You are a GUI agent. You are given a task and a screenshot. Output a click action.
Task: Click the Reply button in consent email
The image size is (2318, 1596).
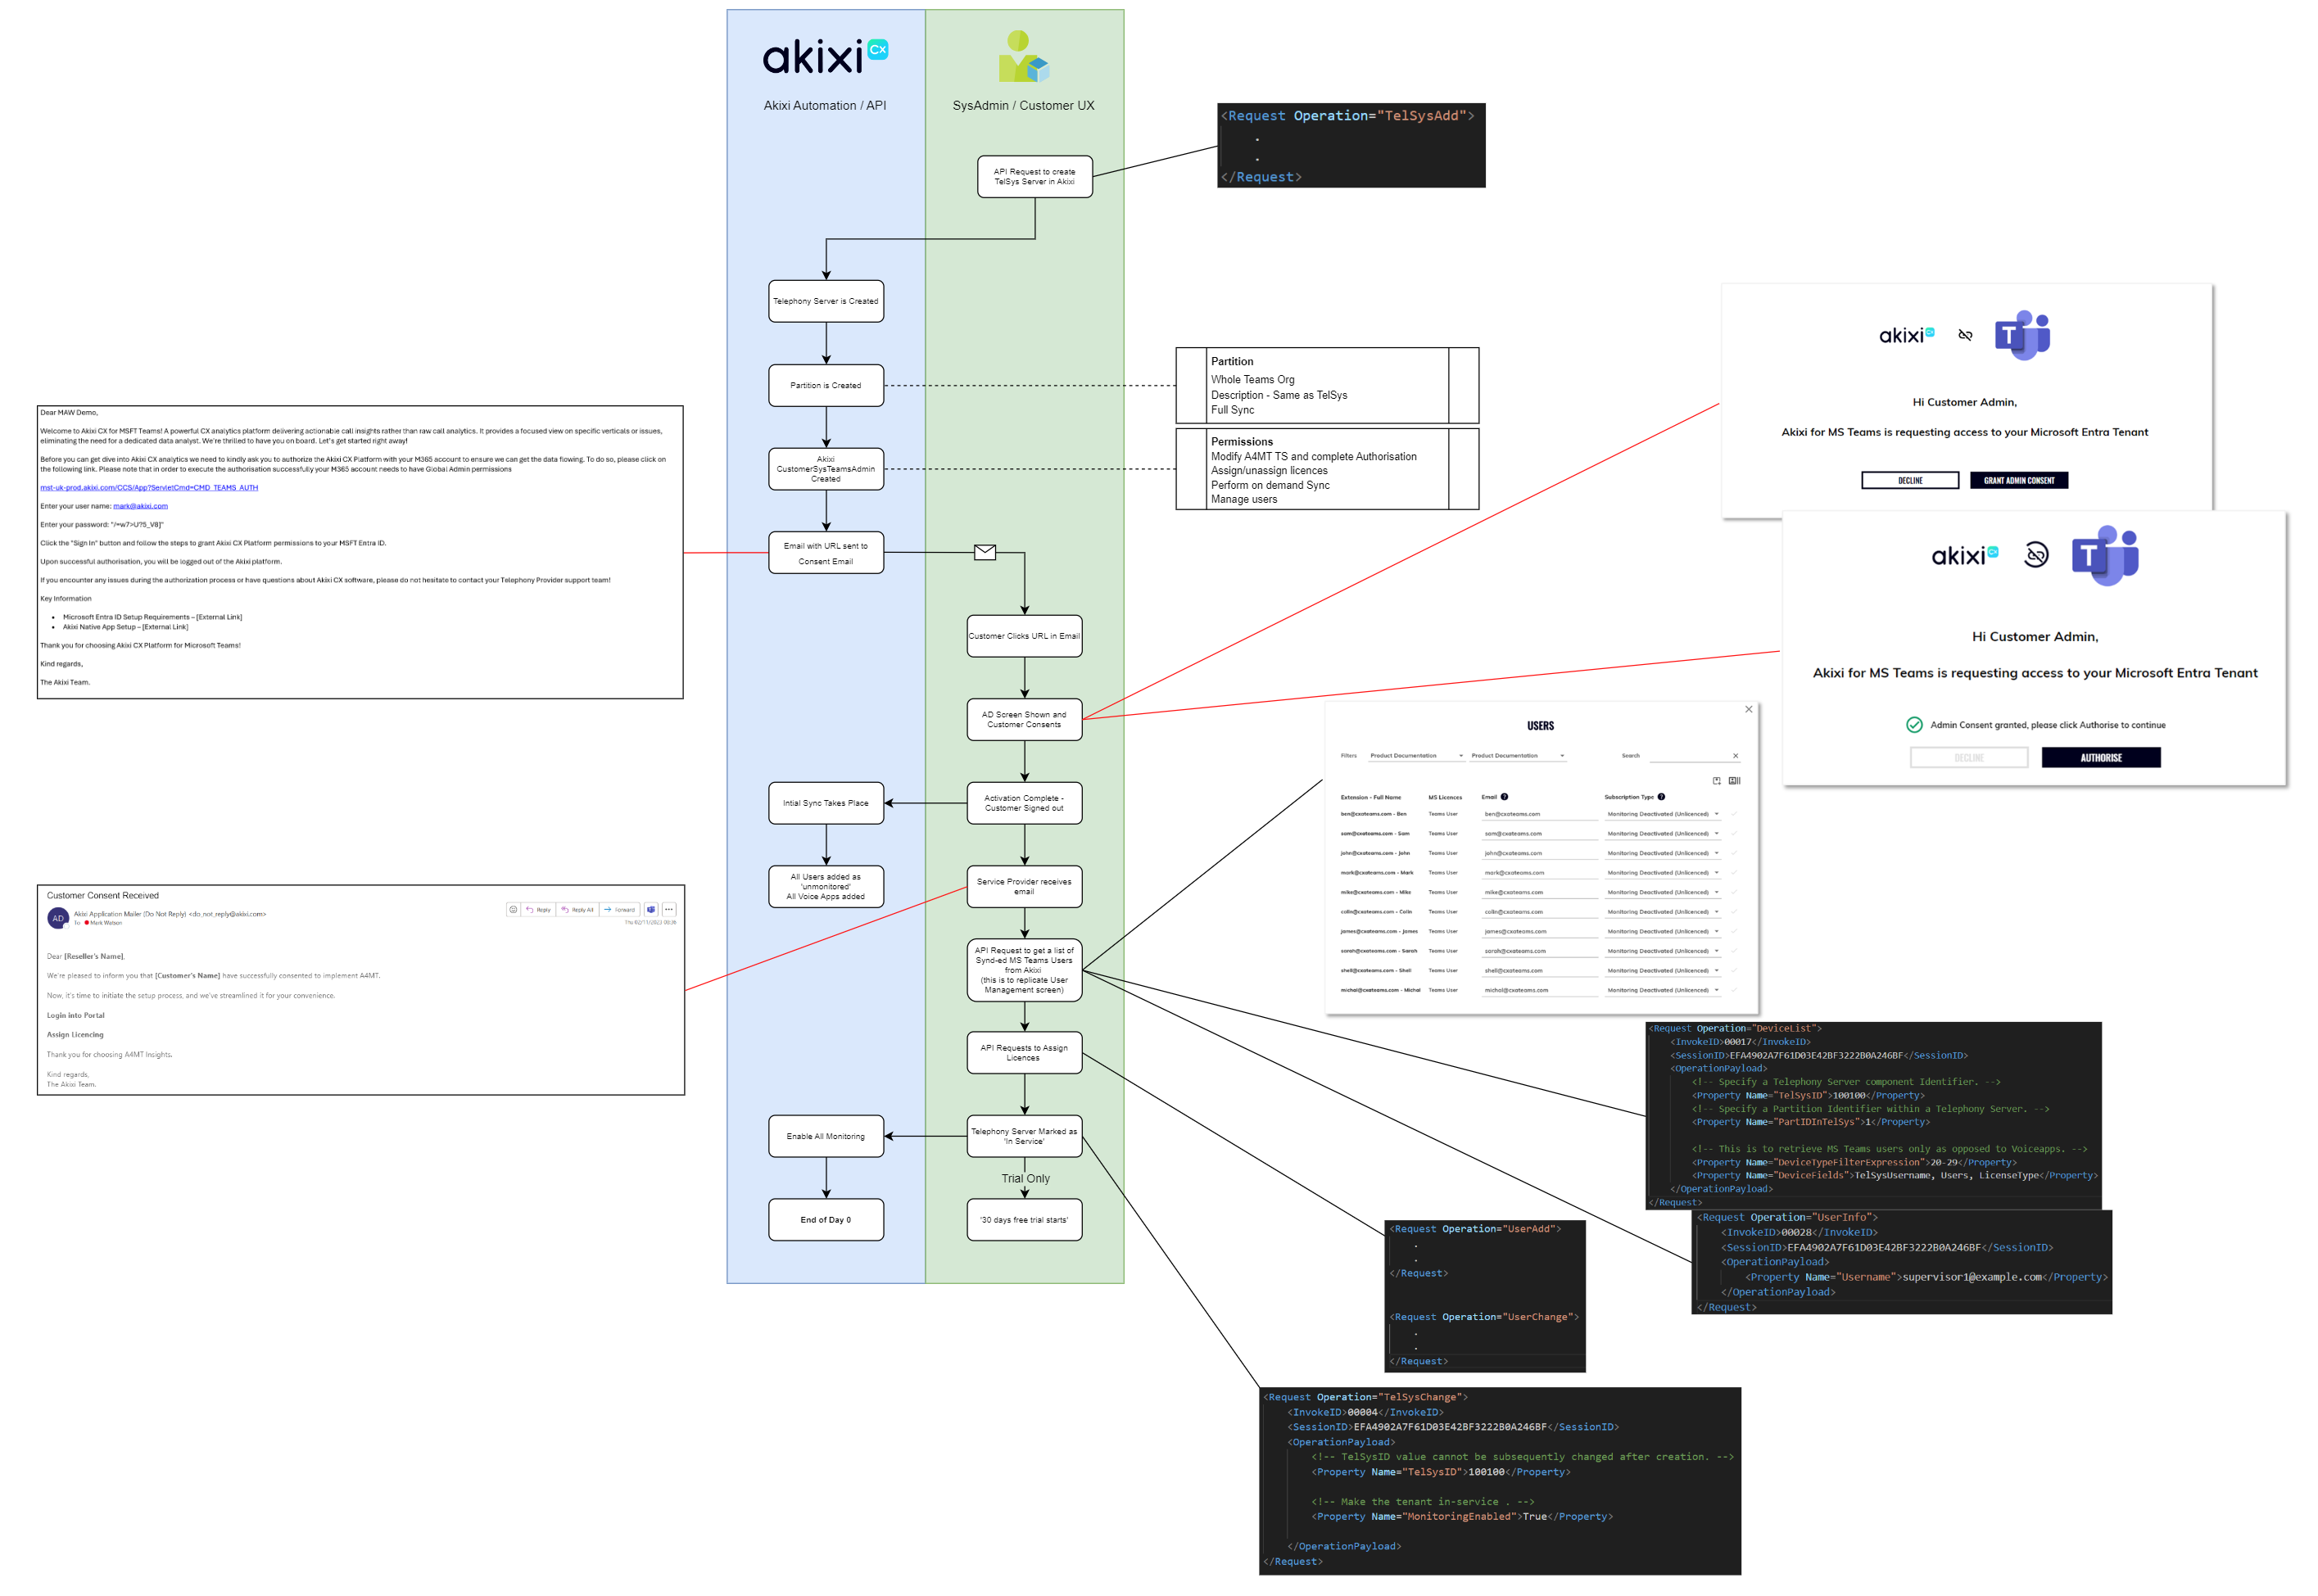[538, 909]
